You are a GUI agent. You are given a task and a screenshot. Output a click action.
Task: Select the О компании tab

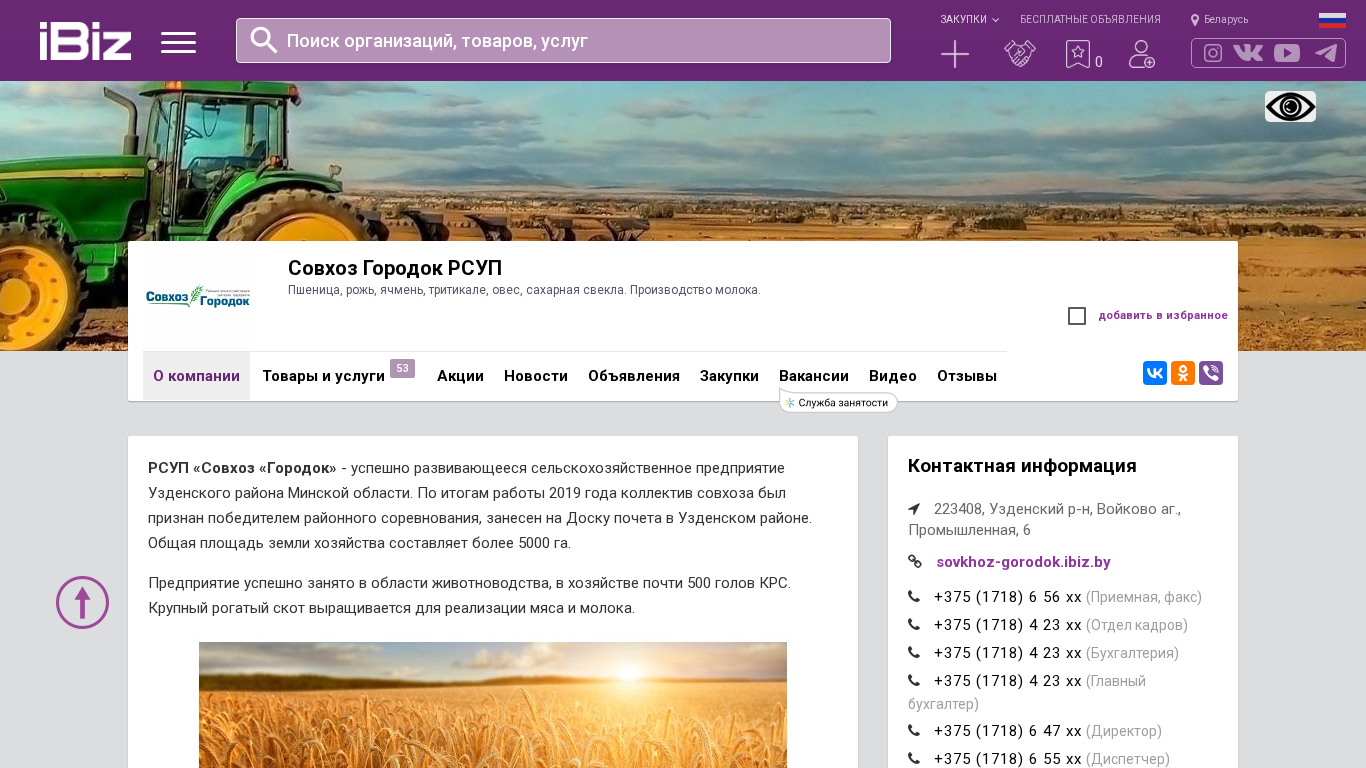click(196, 376)
